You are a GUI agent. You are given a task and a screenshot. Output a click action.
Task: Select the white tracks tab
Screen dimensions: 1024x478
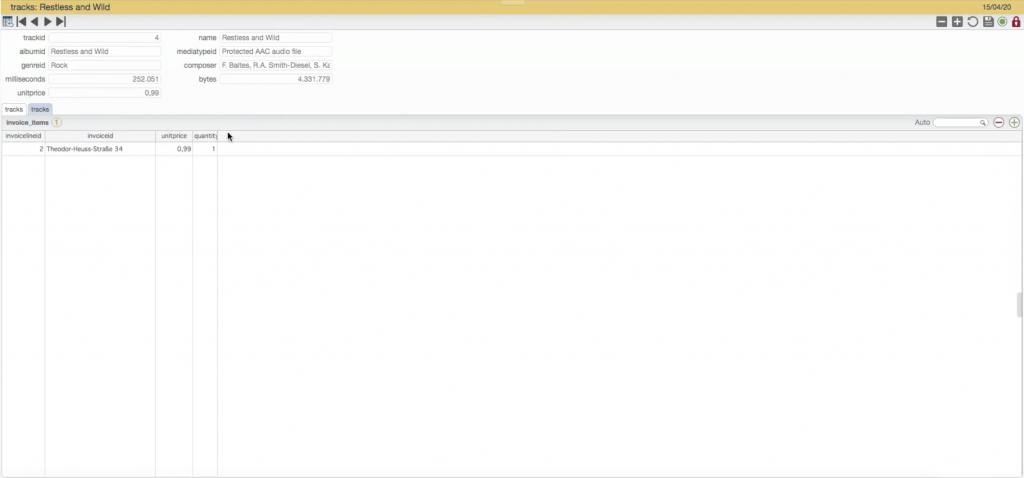click(x=14, y=110)
